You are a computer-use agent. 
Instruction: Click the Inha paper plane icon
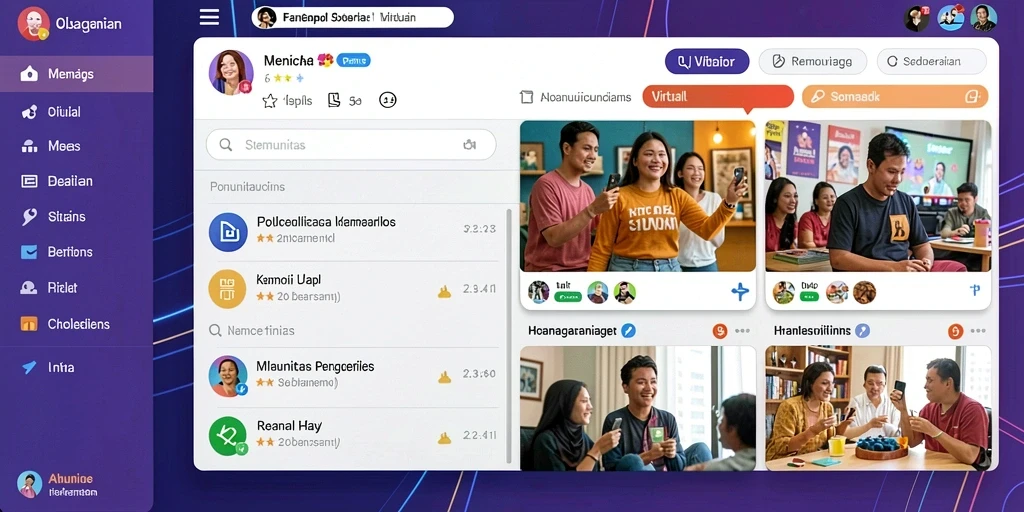(x=29, y=367)
